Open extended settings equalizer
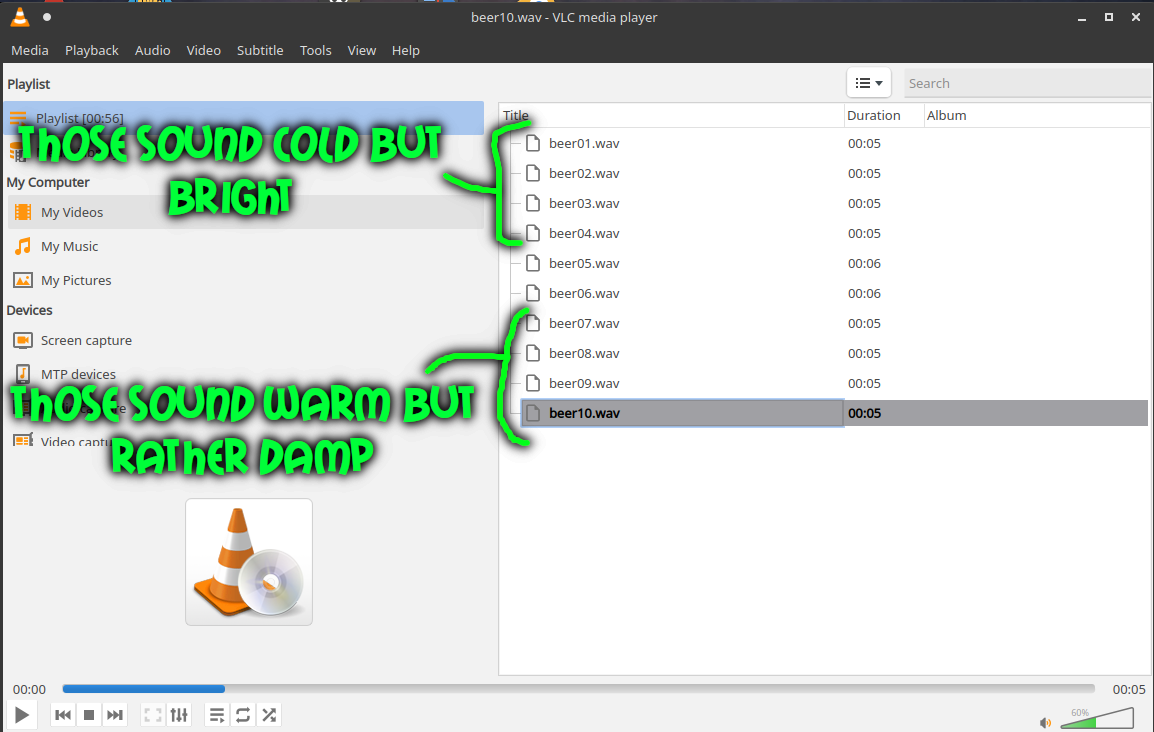The height and width of the screenshot is (732, 1154). pyautogui.click(x=179, y=714)
